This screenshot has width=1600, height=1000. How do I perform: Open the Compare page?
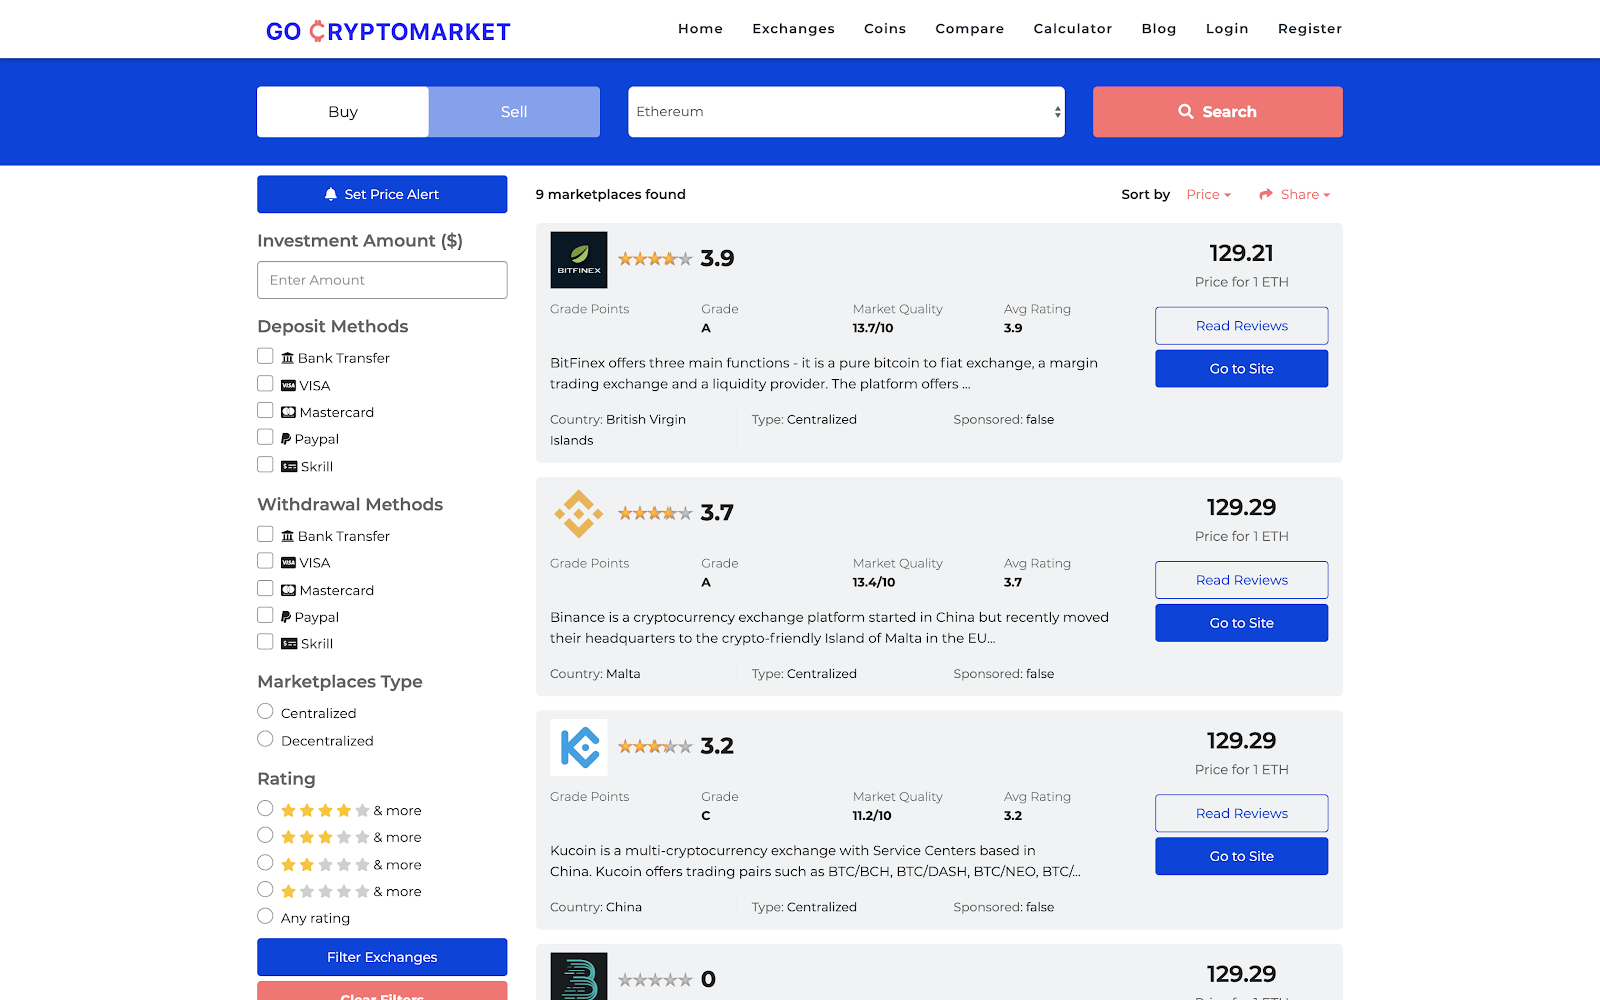(970, 29)
